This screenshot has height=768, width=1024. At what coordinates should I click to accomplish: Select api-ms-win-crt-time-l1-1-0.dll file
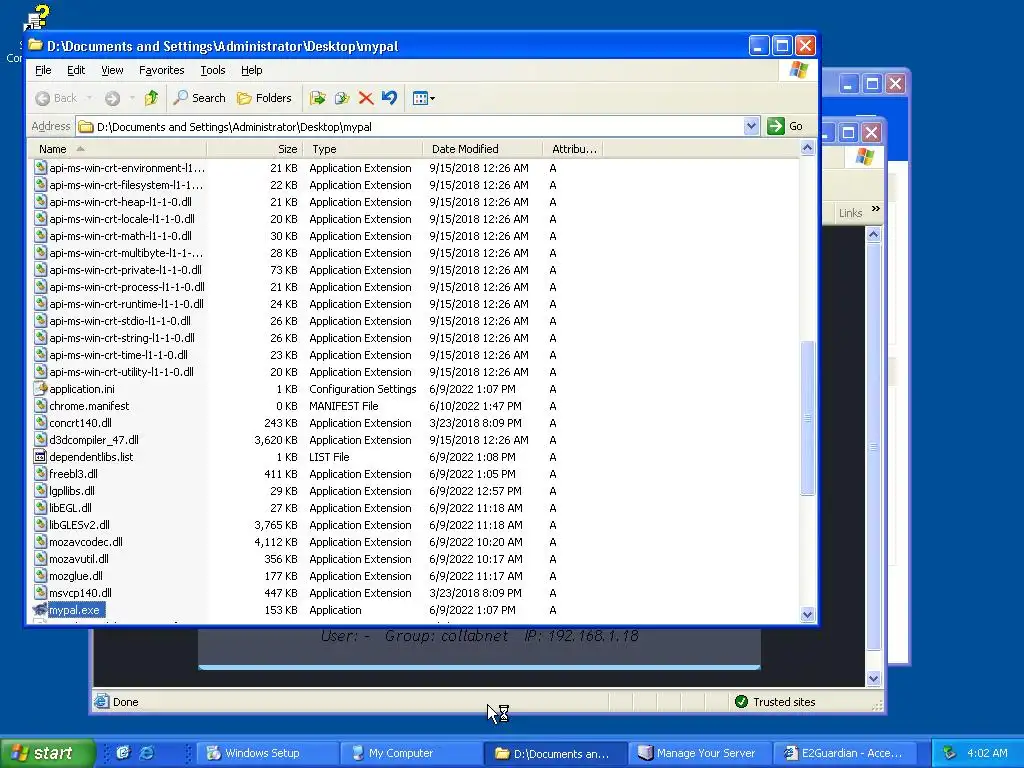[119, 355]
